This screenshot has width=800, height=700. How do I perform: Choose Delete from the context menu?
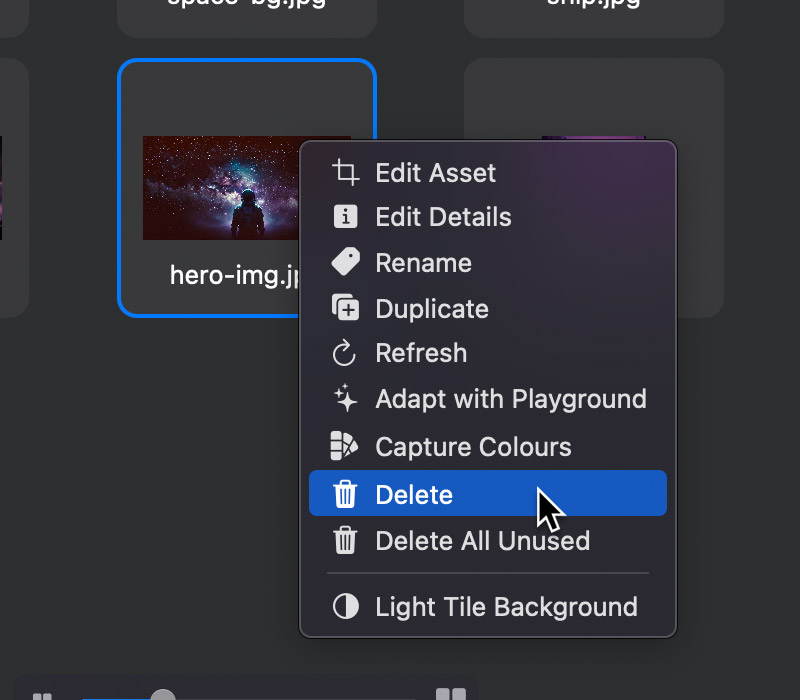(414, 494)
